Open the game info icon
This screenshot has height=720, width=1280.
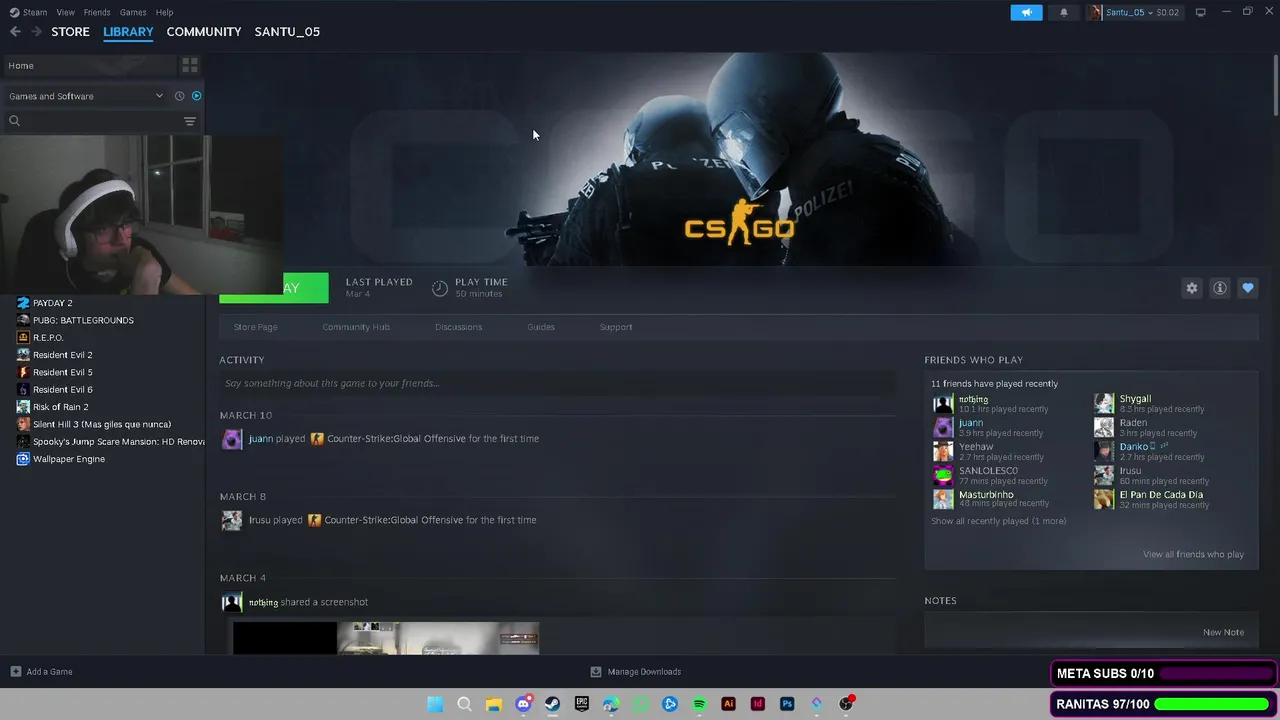pos(1219,288)
